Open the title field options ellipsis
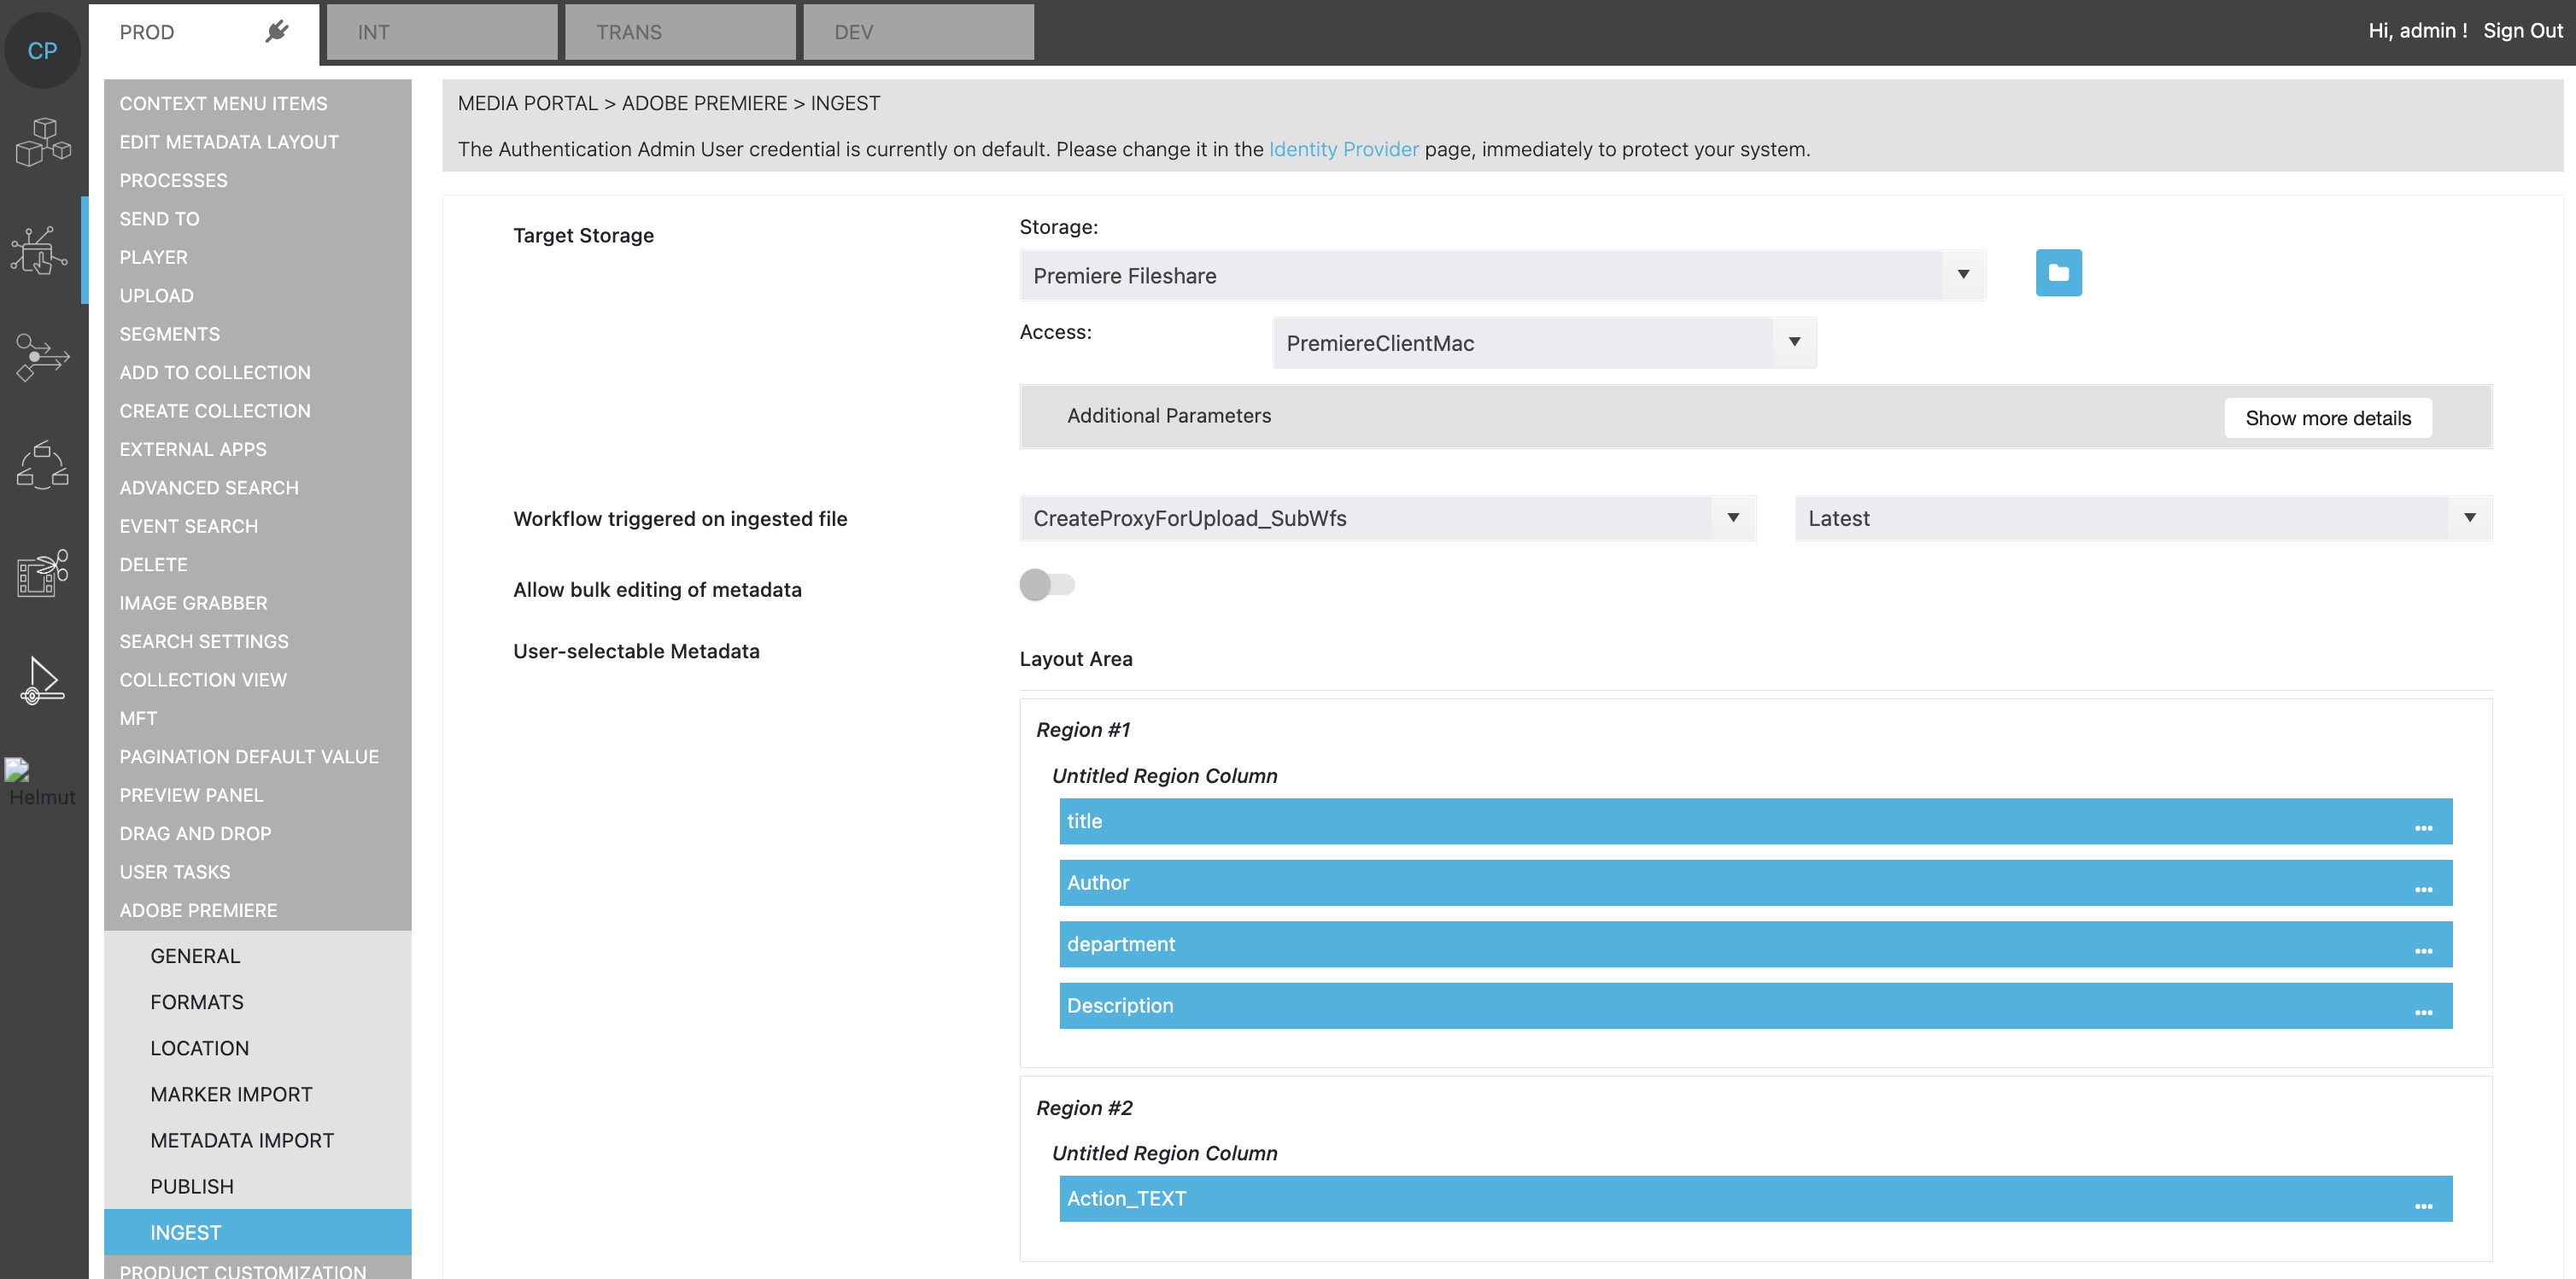The height and width of the screenshot is (1279, 2576). pyautogui.click(x=2423, y=827)
